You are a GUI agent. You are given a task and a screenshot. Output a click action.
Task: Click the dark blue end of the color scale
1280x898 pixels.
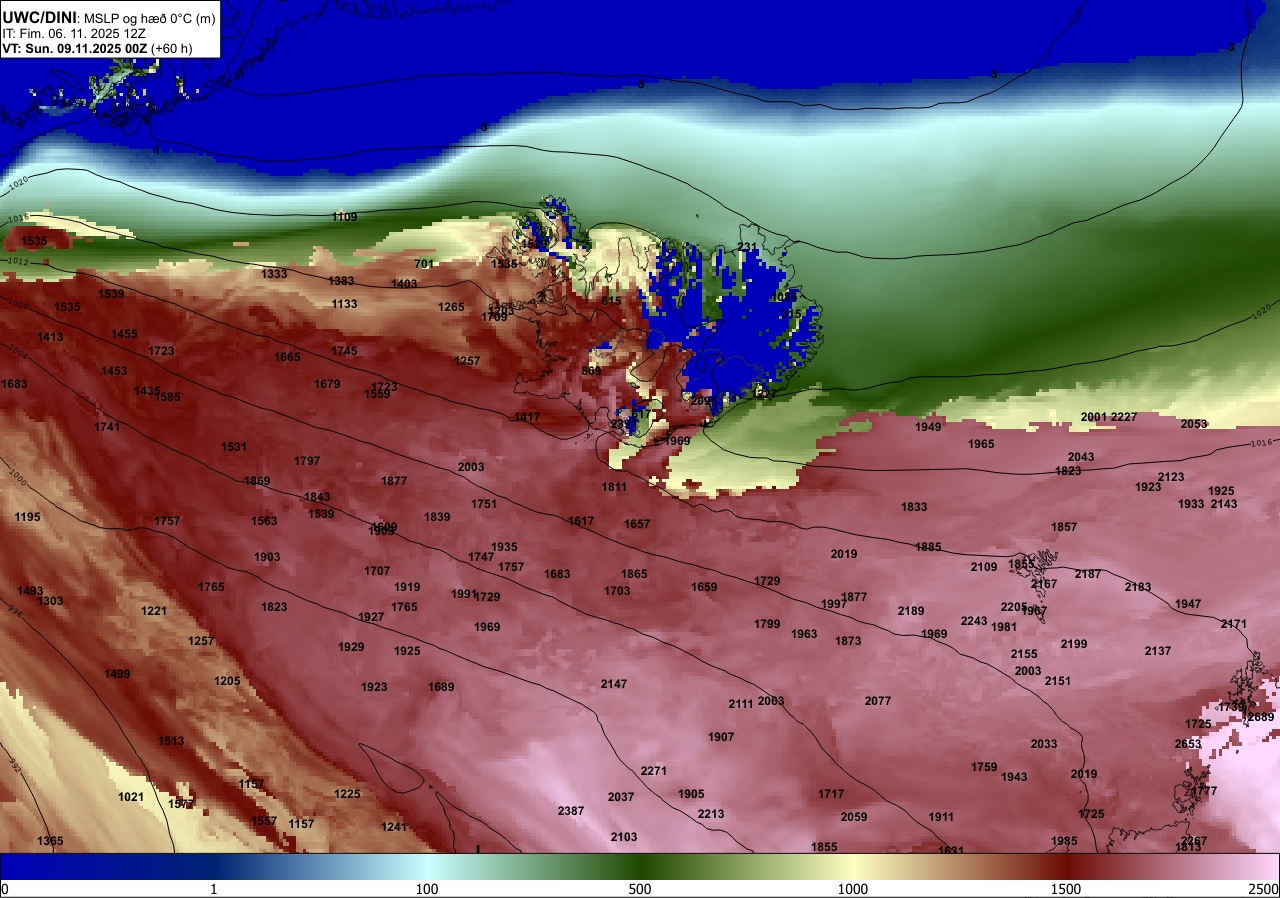[20, 866]
